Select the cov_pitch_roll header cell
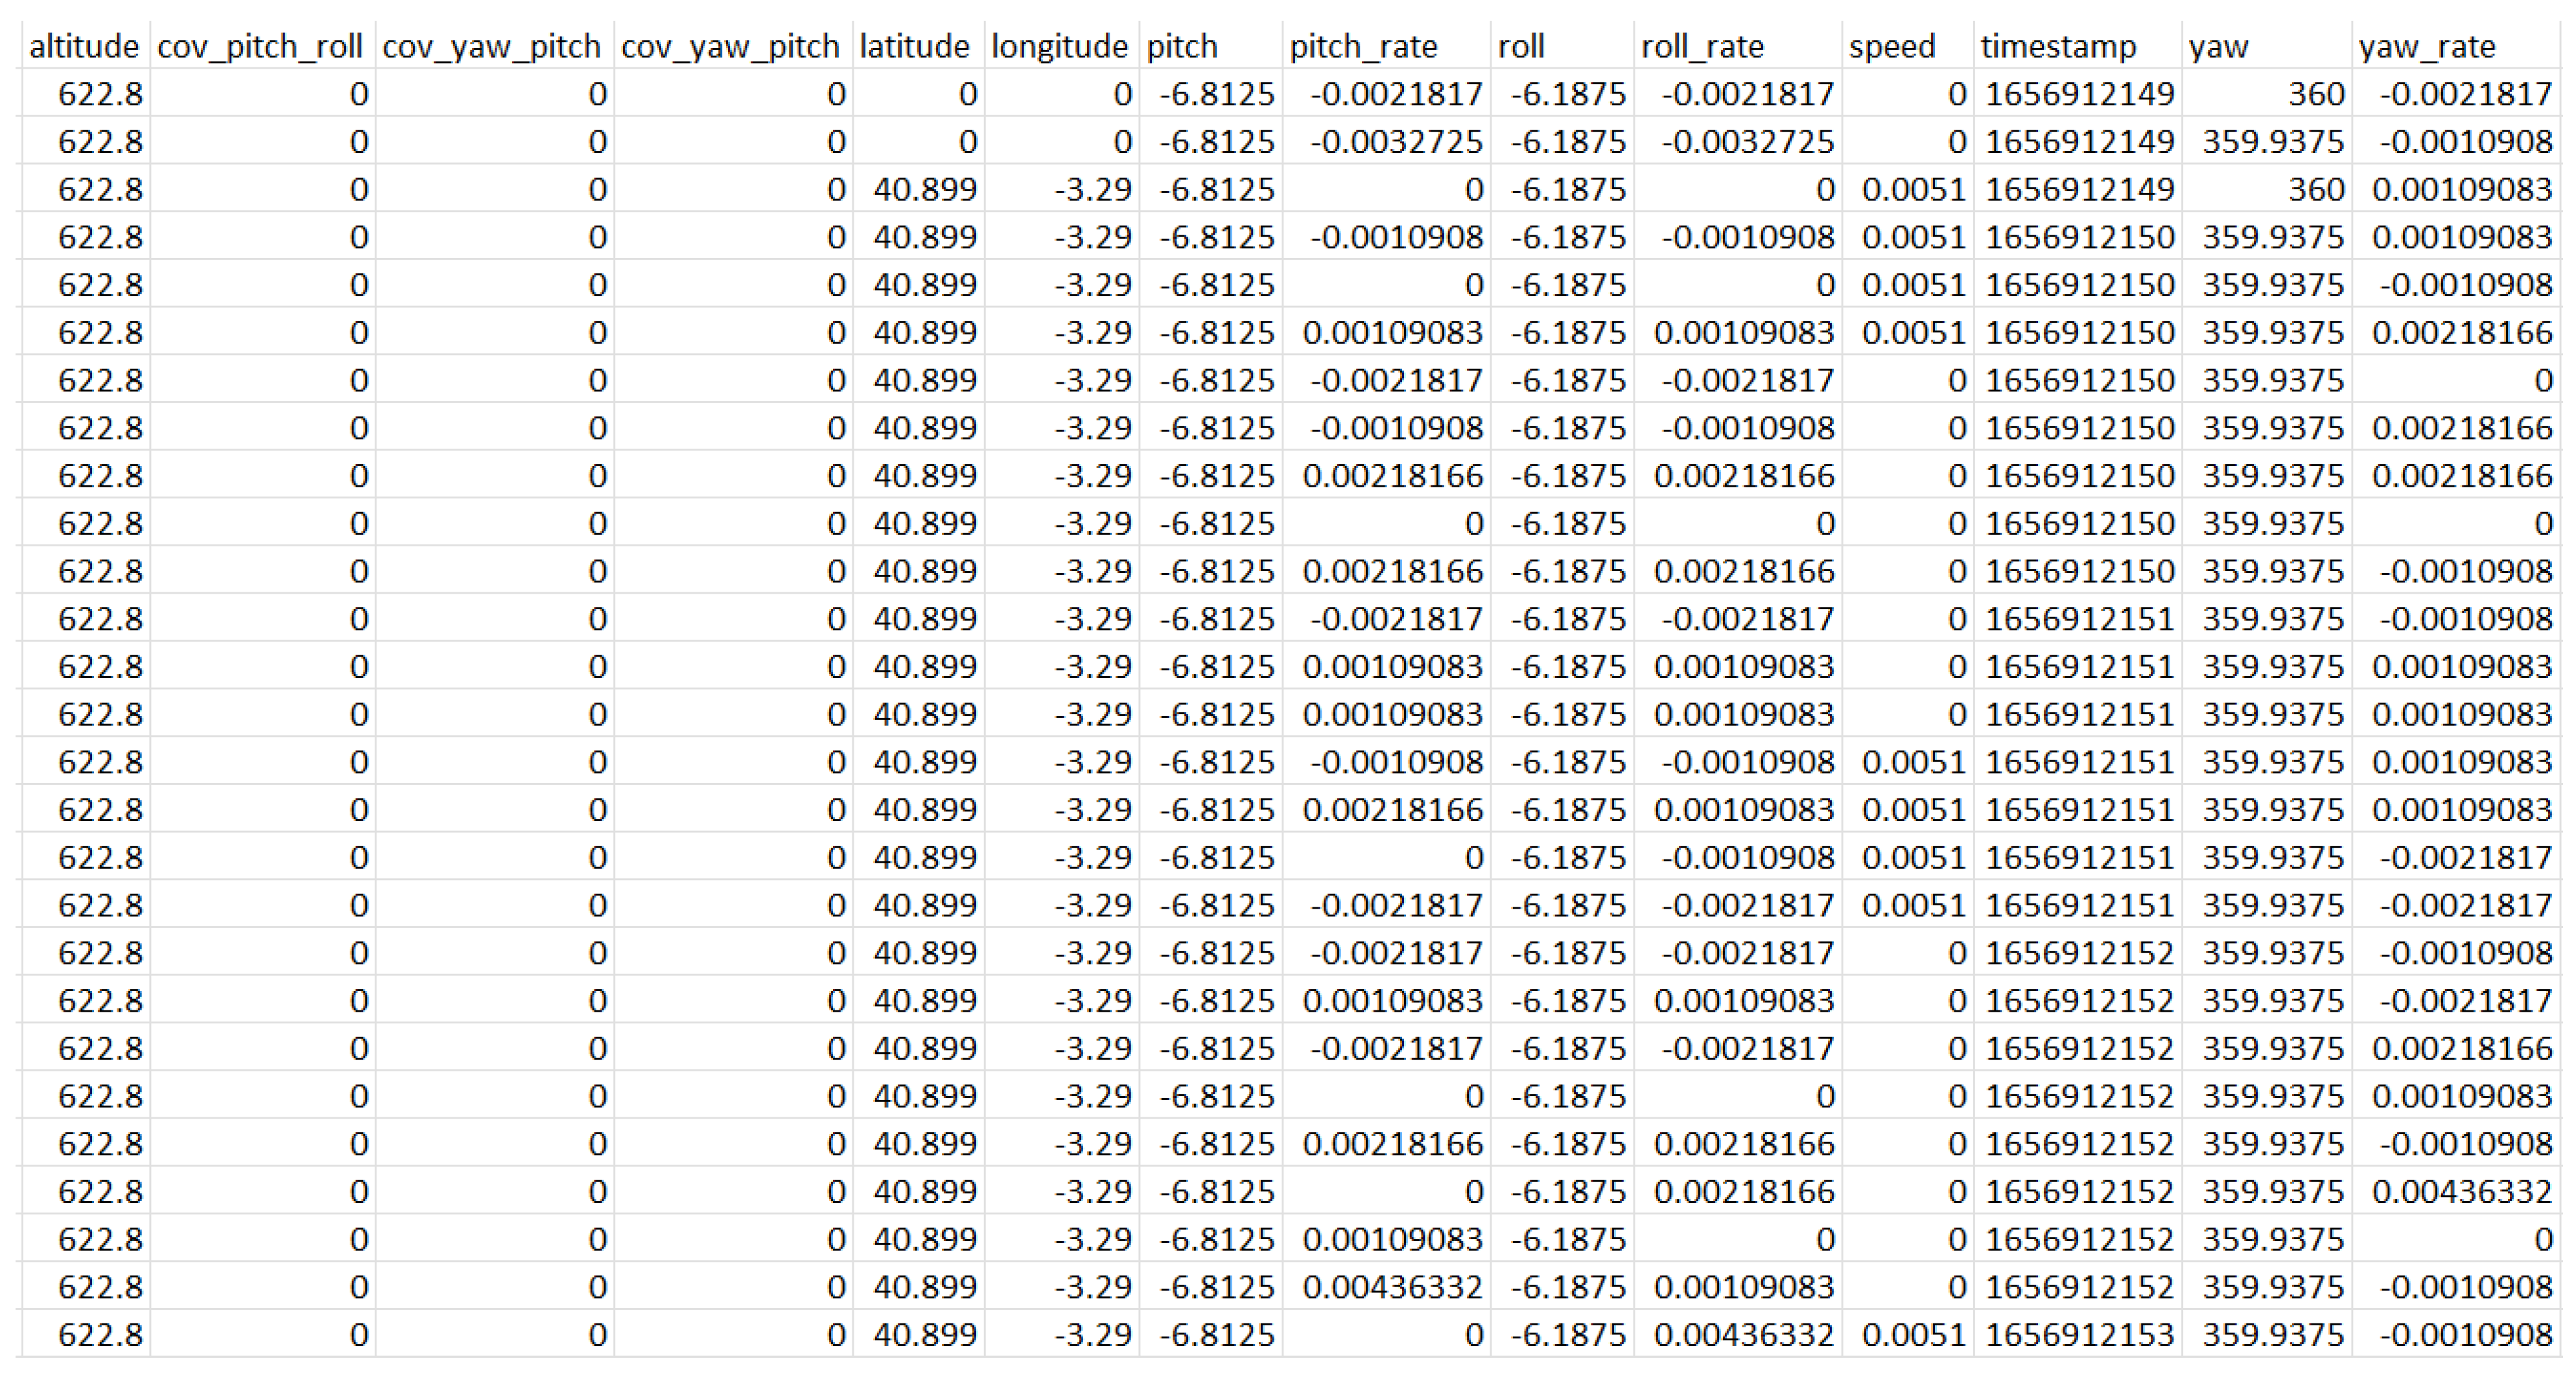Image resolution: width=2576 pixels, height=1374 pixels. 260,46
